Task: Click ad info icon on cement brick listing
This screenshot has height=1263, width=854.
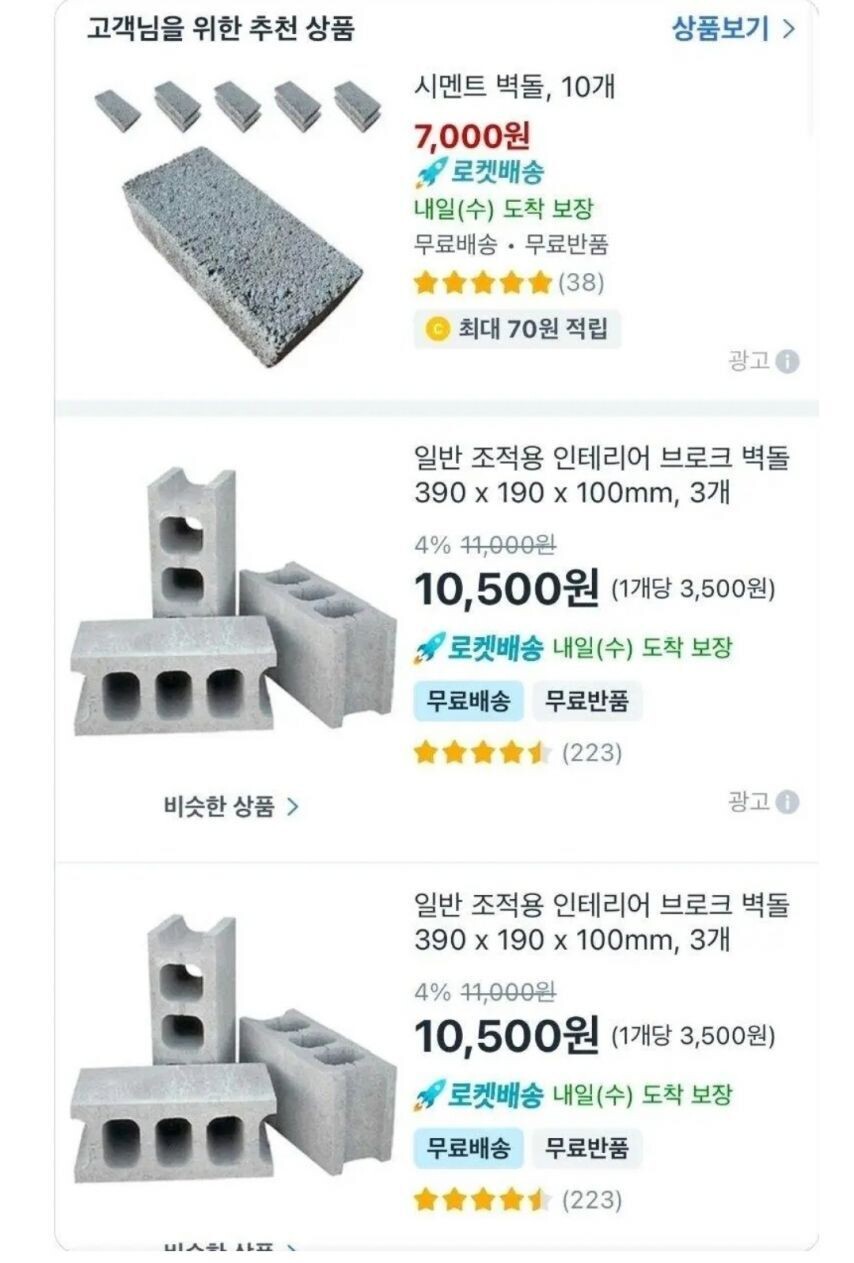Action: pyautogui.click(x=788, y=362)
